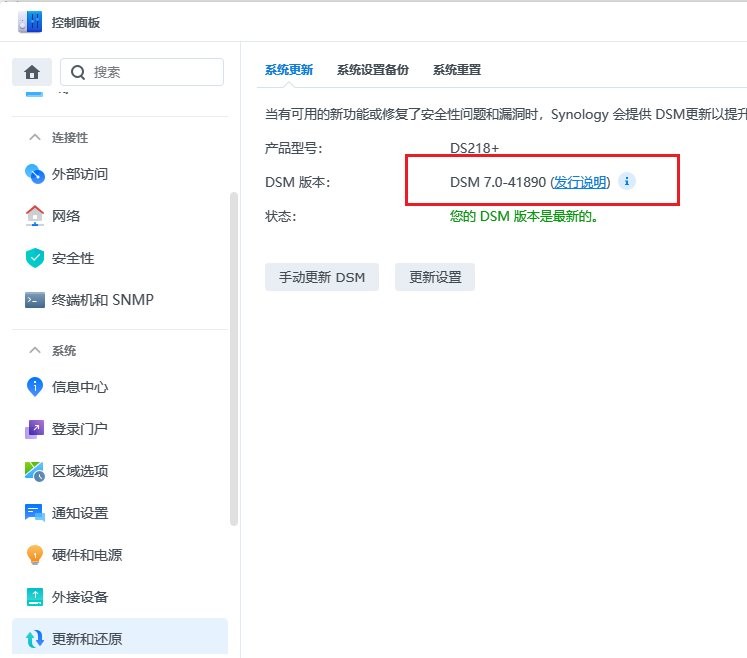
Task: Click Manual DSM Update (手动更新 DSM) button
Action: click(321, 277)
